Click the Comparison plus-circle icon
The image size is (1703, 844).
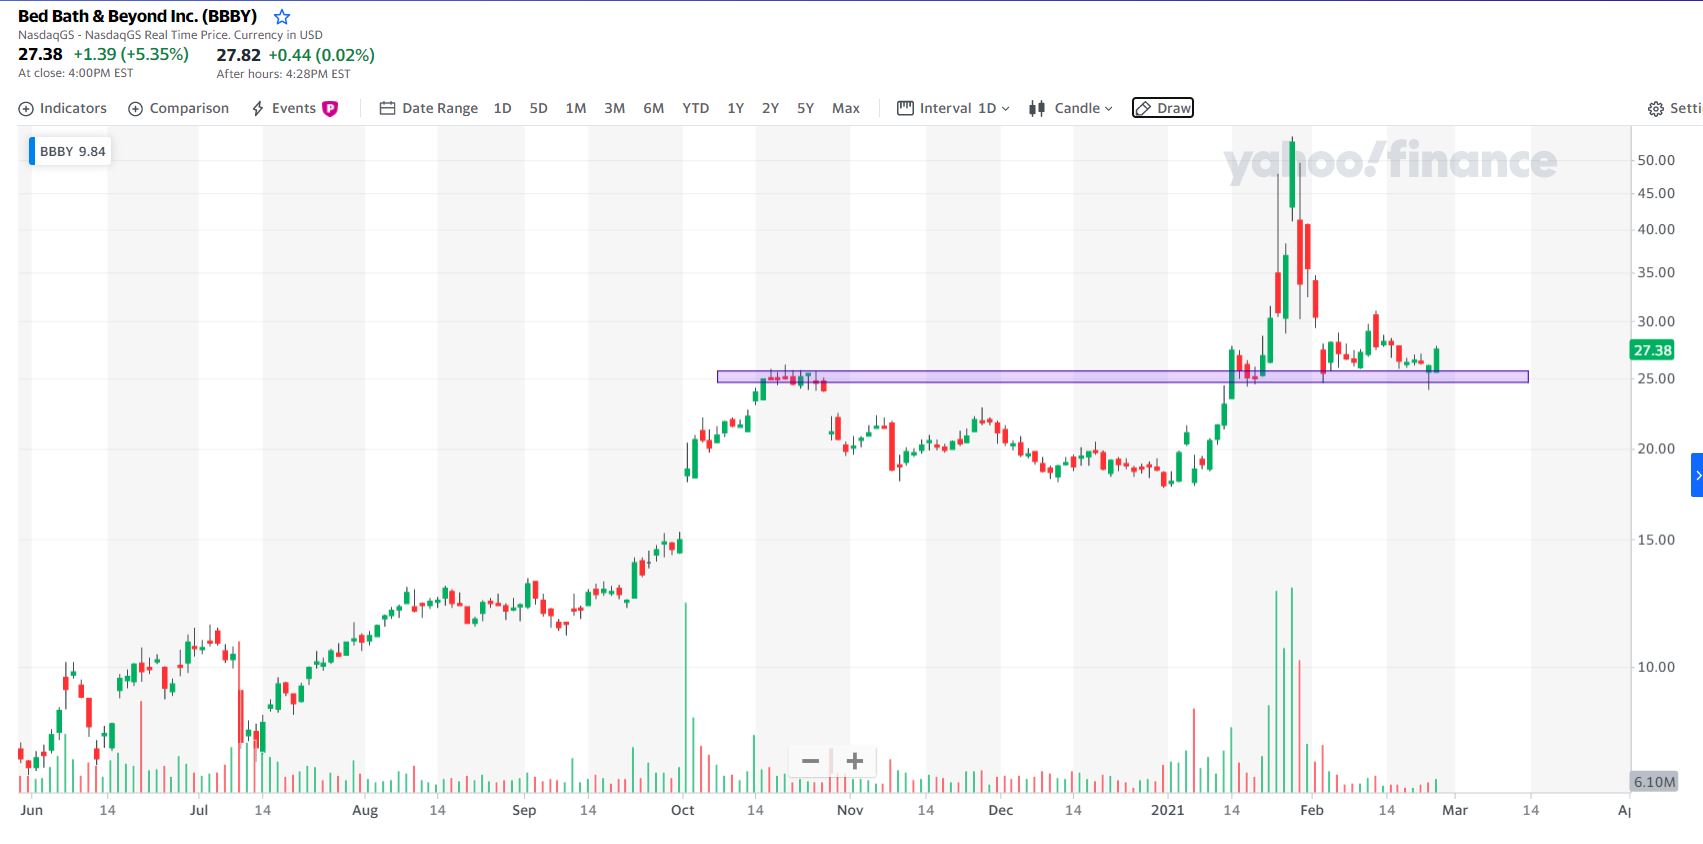[x=136, y=109]
